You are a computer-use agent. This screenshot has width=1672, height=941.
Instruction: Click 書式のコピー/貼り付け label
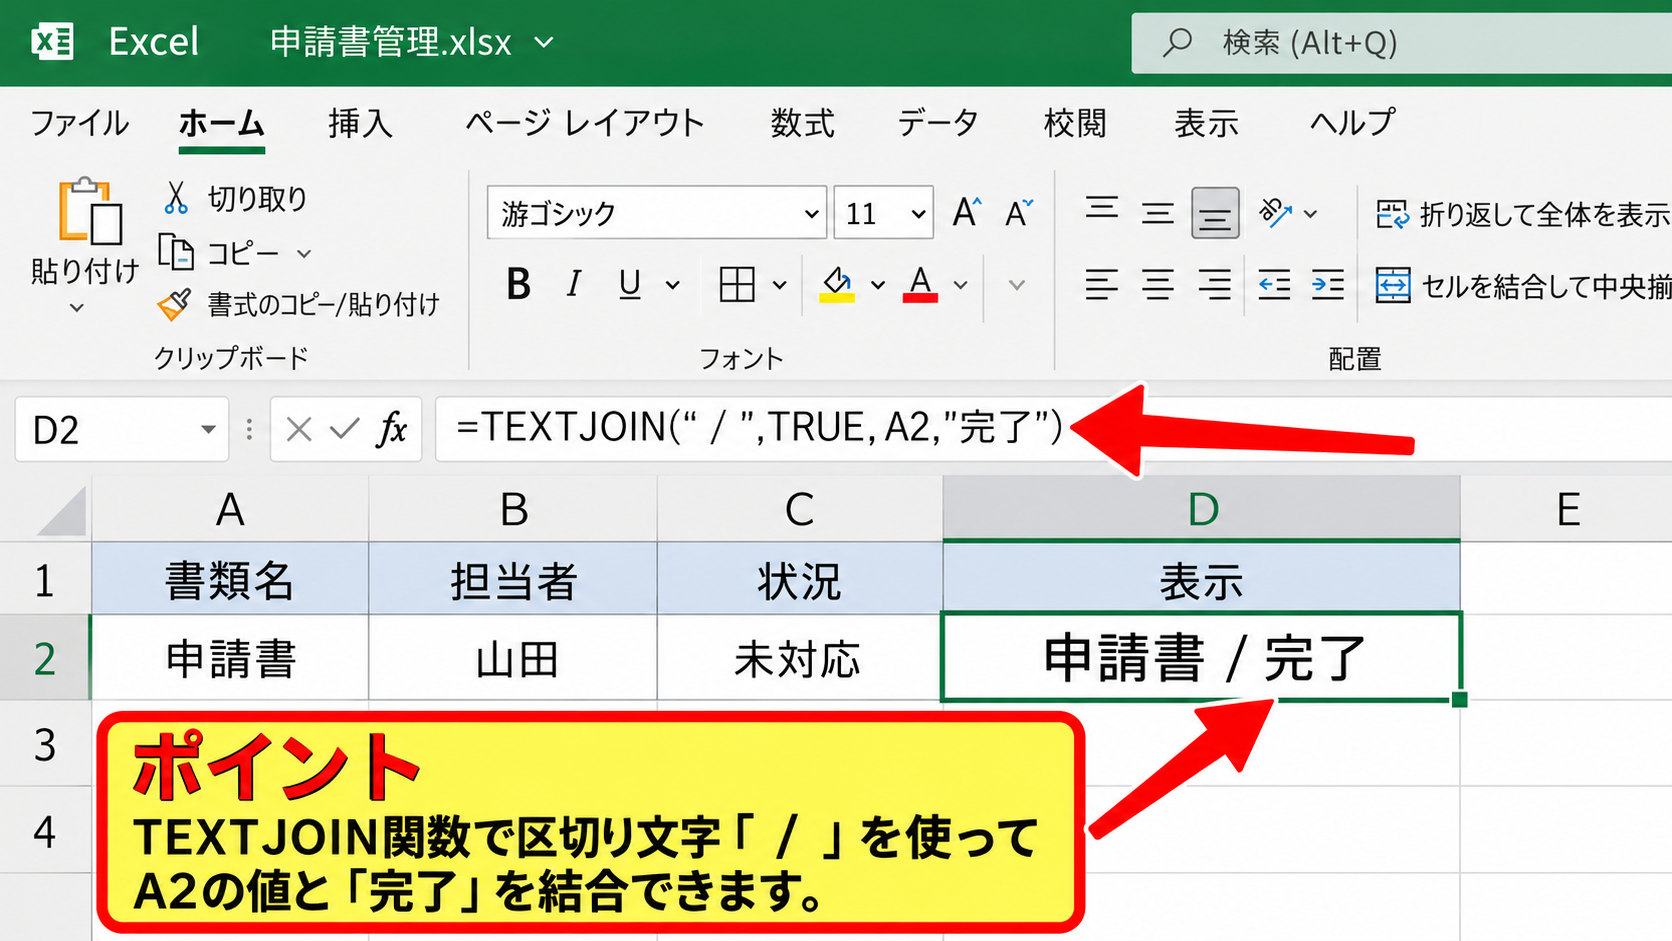pyautogui.click(x=323, y=304)
